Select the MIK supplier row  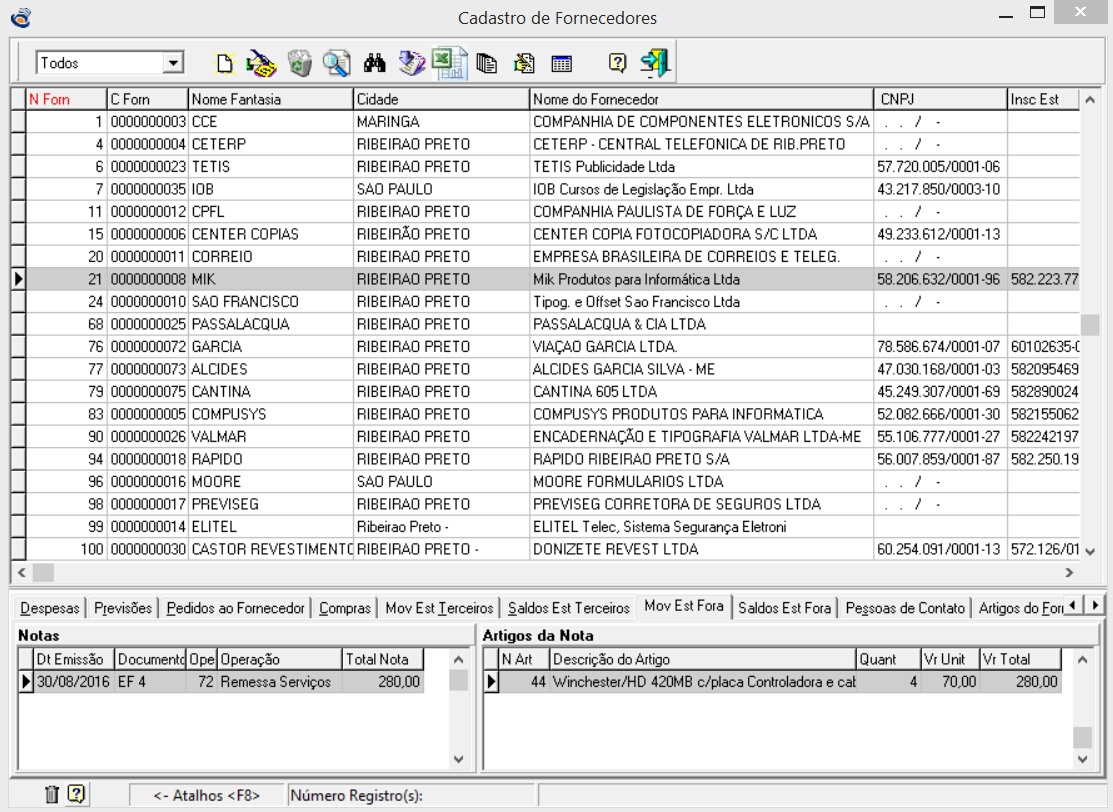coord(552,279)
